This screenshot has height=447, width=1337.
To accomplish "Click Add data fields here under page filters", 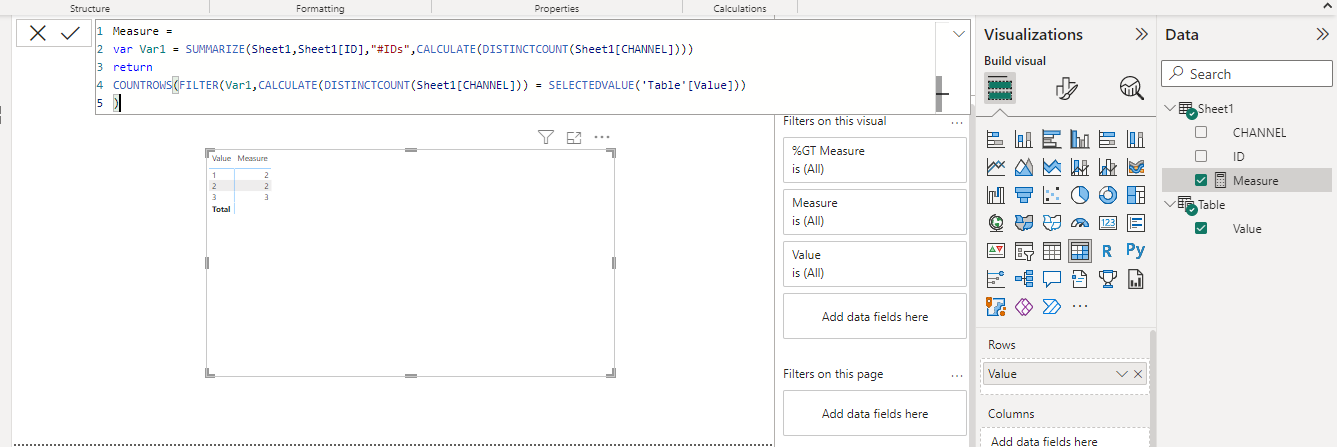I will [875, 413].
